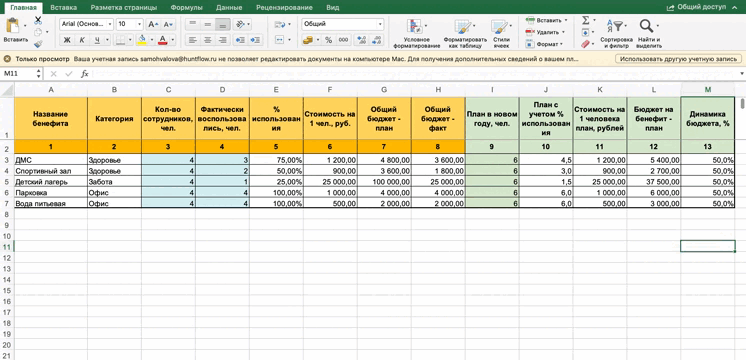Open the Формат cells dropdown
Image resolution: width=746 pixels, height=360 pixels.
click(x=544, y=44)
